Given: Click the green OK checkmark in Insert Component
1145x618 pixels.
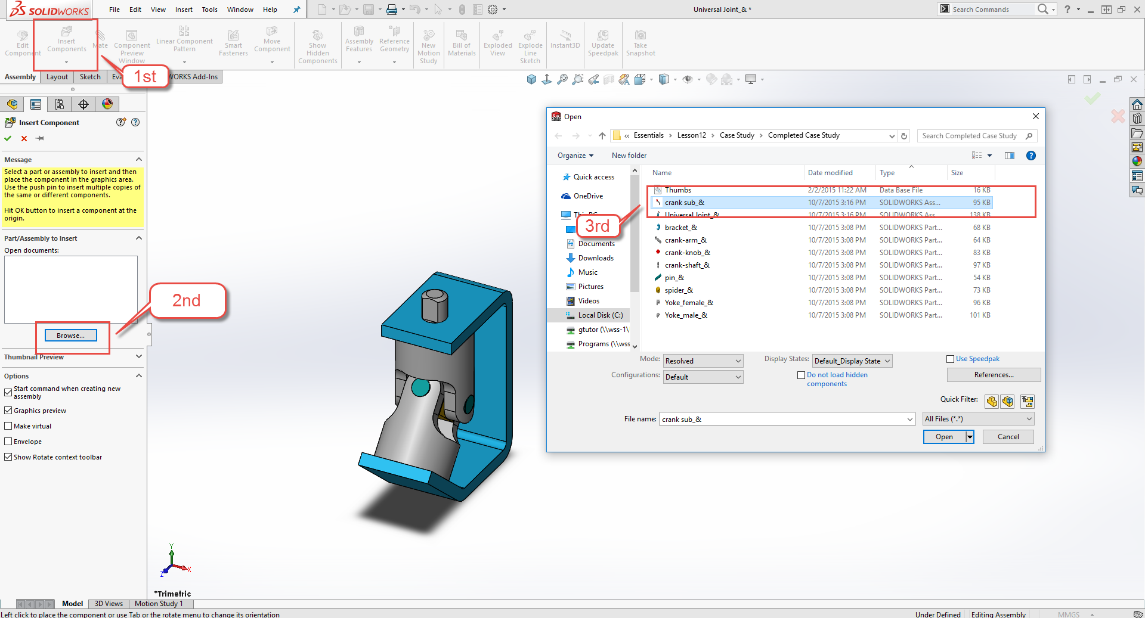Looking at the screenshot, I should coord(8,138).
